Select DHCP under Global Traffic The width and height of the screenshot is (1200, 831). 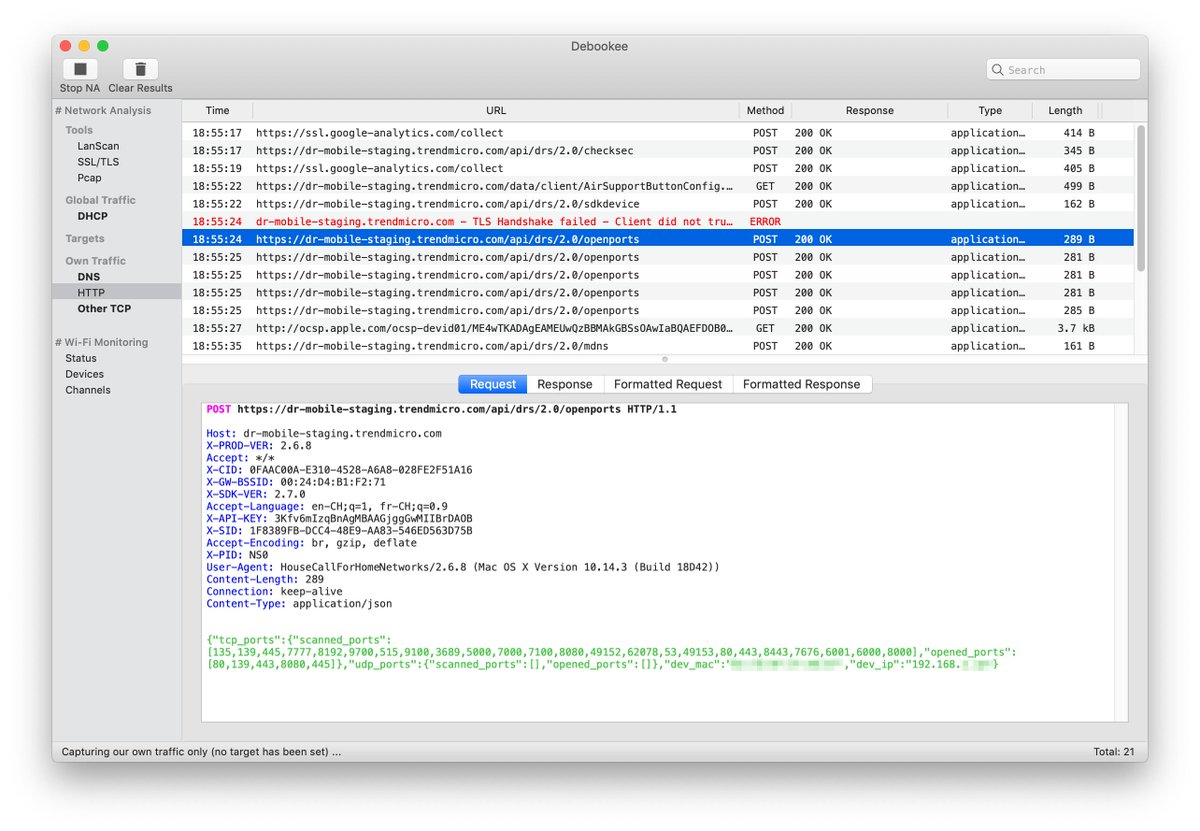pos(92,216)
